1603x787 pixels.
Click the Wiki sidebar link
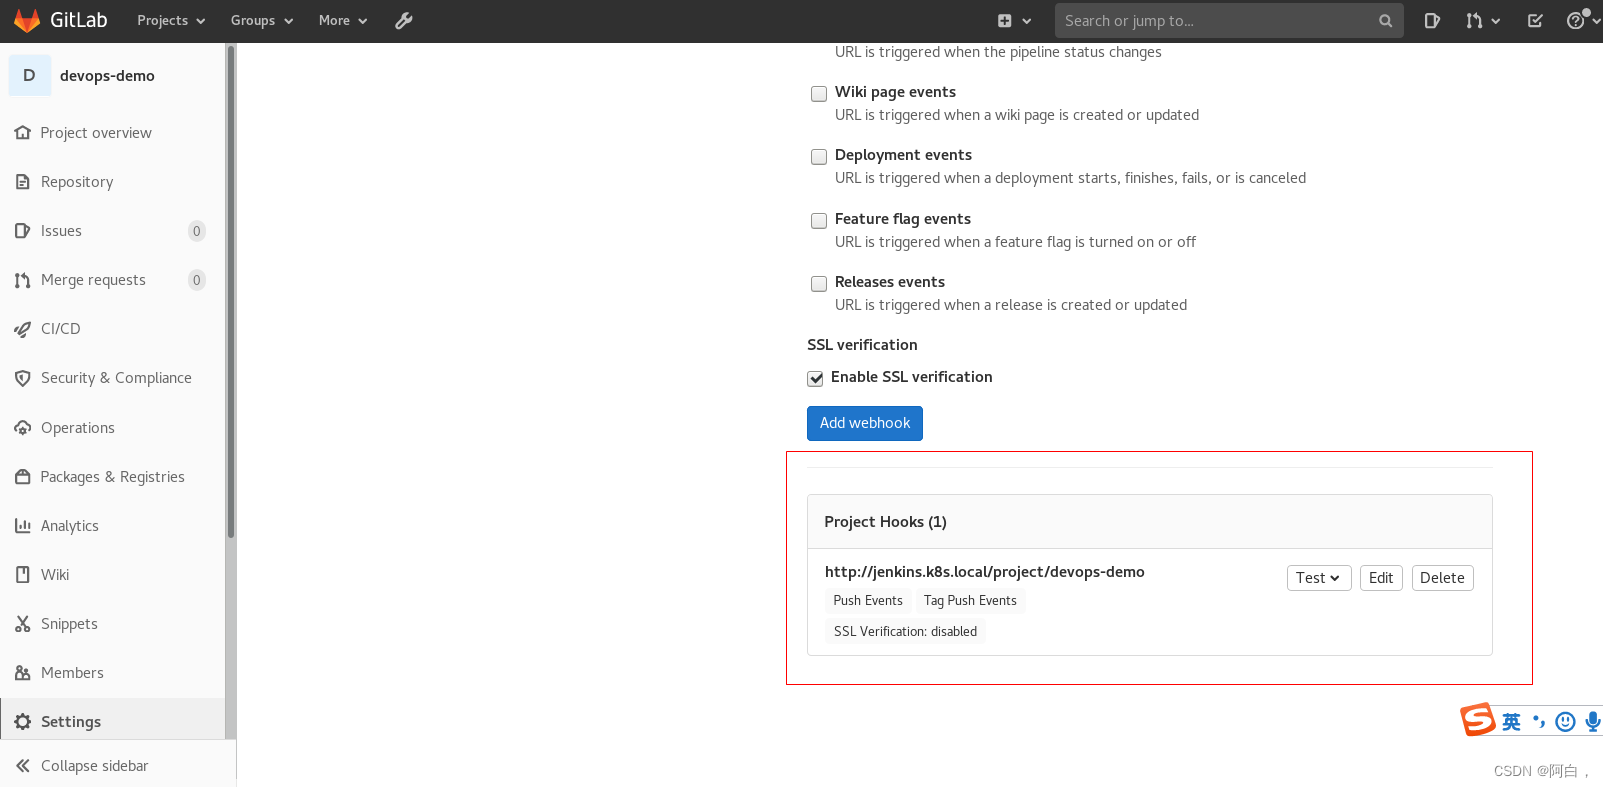(55, 575)
